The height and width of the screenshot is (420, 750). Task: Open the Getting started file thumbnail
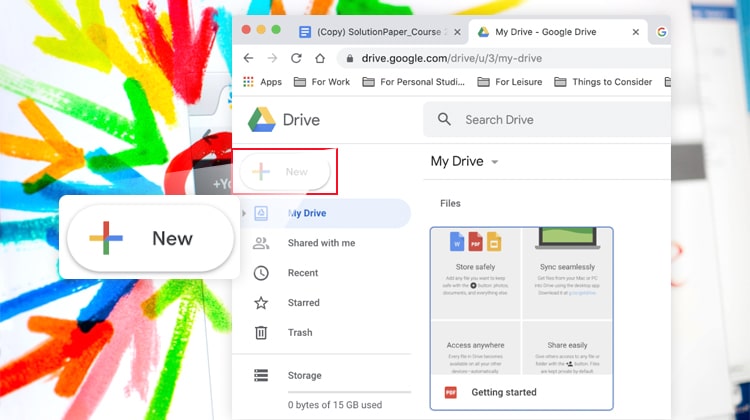pyautogui.click(x=521, y=301)
